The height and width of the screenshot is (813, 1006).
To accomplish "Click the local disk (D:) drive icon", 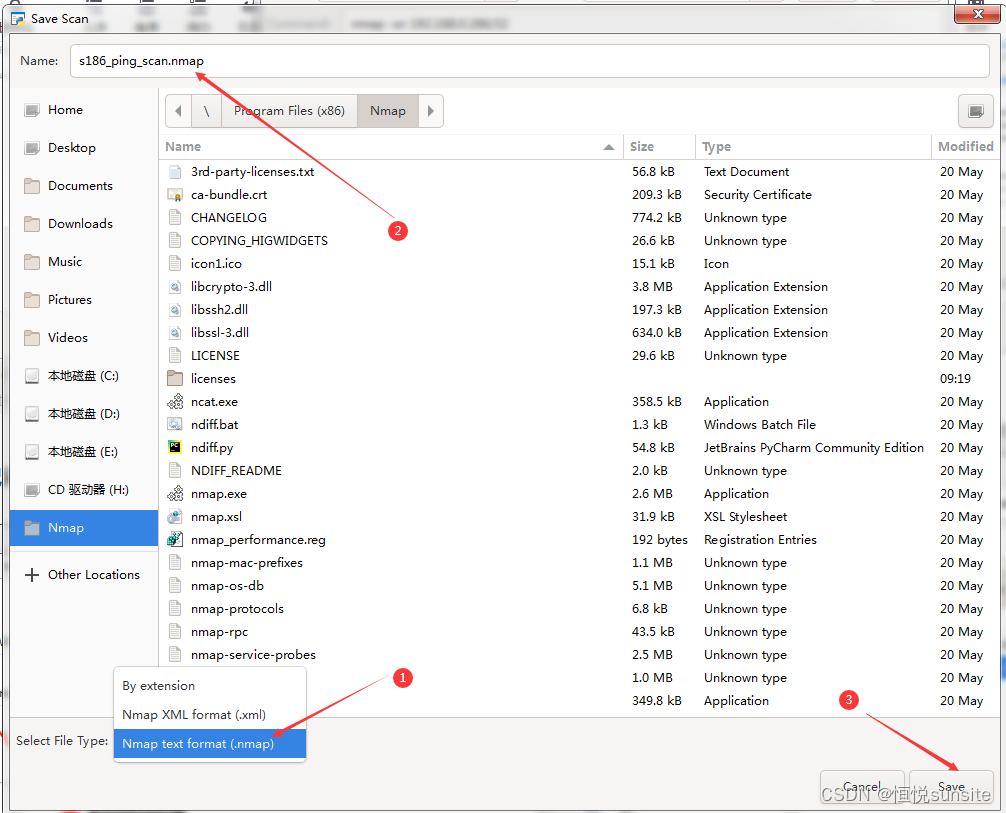I will [31, 414].
